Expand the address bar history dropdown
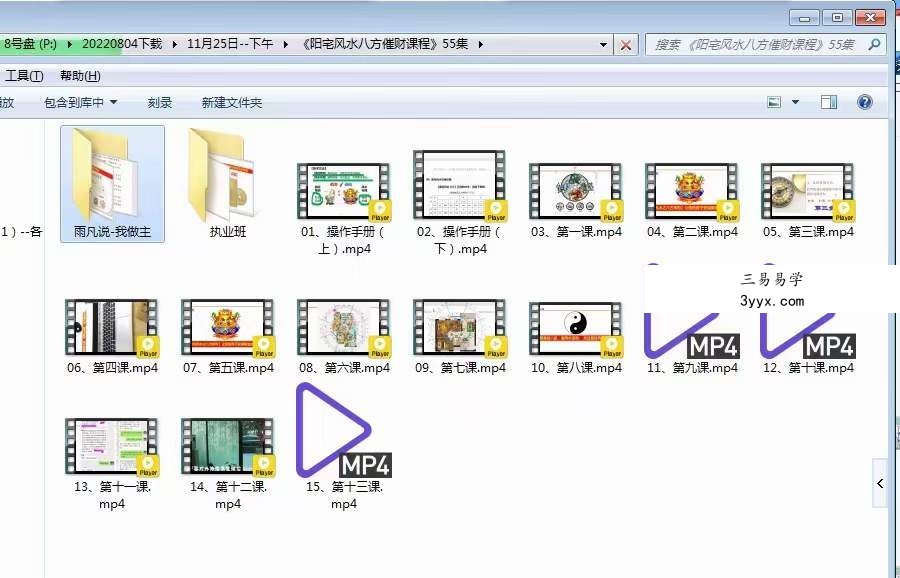 pyautogui.click(x=603, y=44)
